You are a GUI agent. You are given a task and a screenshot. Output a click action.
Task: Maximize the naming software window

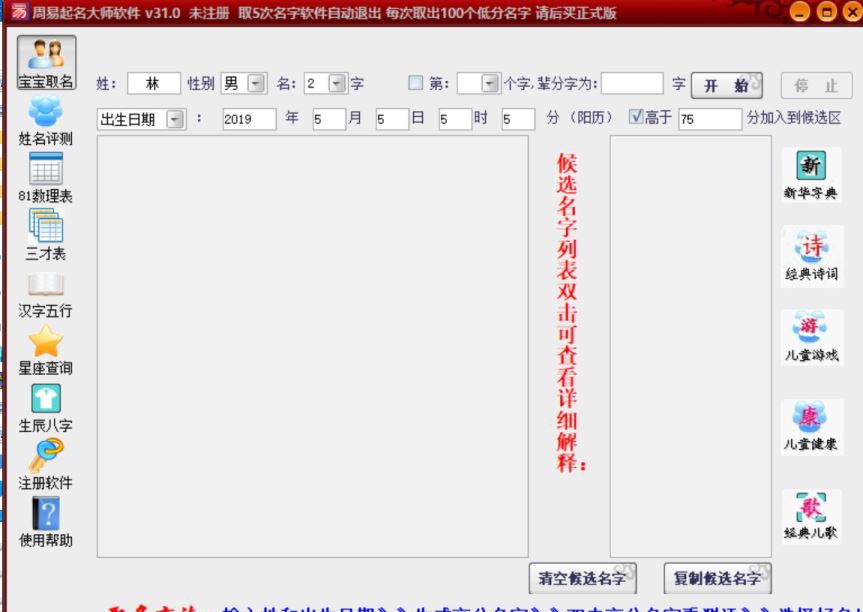[826, 12]
